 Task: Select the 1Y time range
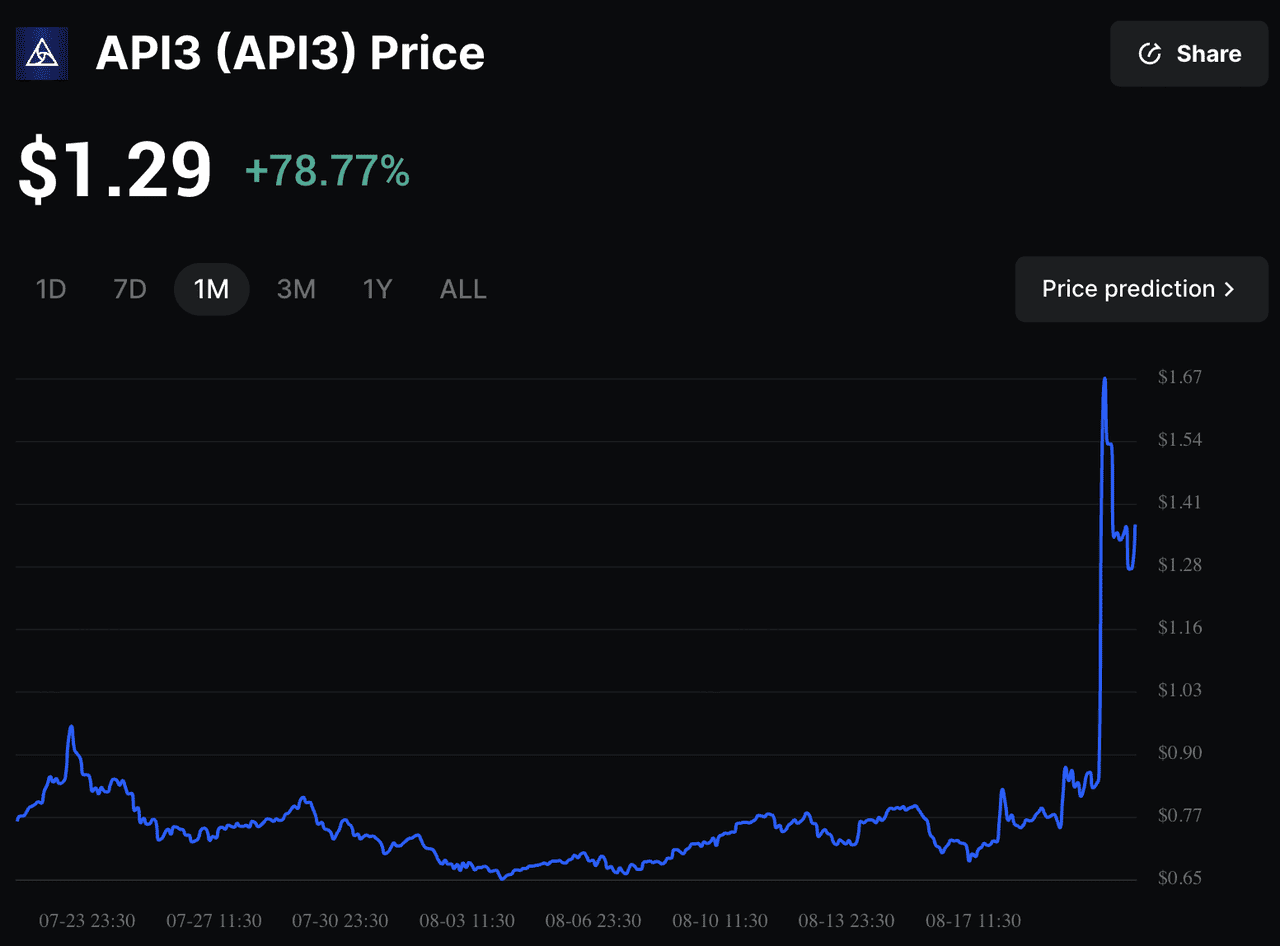pos(378,289)
